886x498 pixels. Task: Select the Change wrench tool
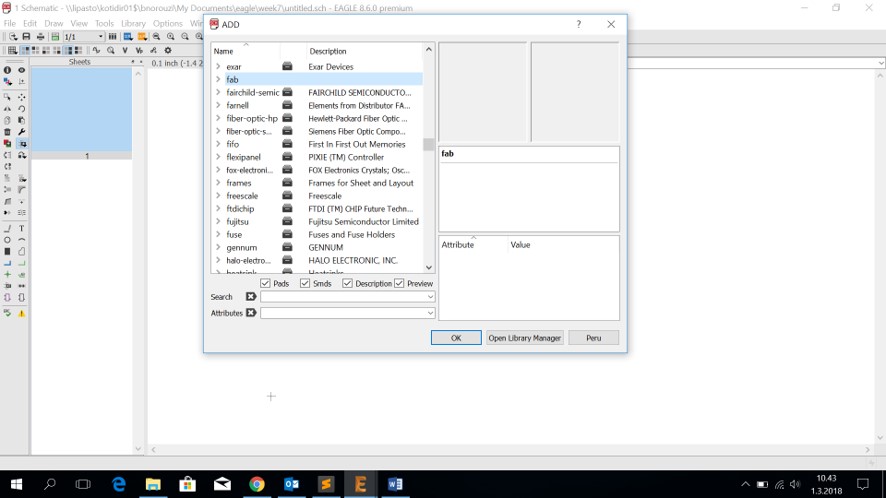21,132
